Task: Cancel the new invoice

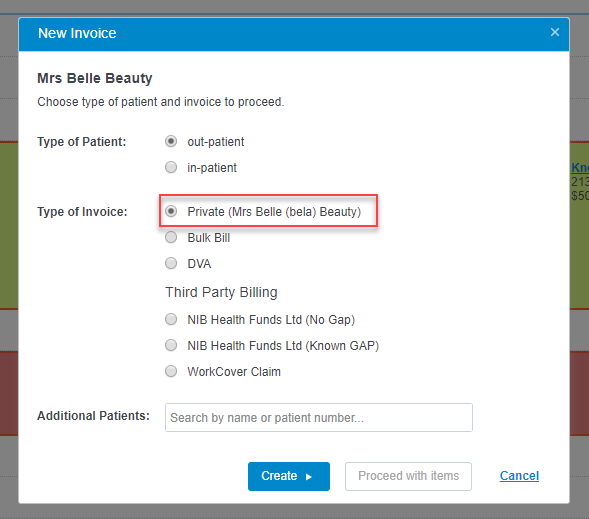Action: tap(519, 476)
